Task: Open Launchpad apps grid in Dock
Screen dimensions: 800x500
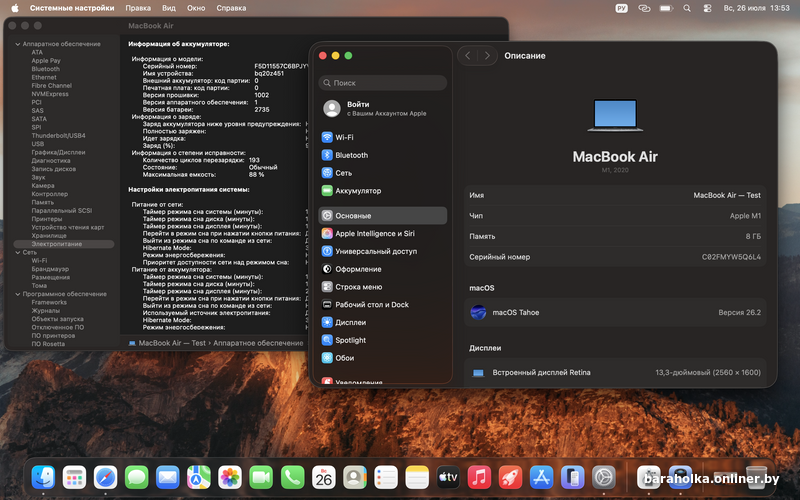Action: (x=74, y=478)
